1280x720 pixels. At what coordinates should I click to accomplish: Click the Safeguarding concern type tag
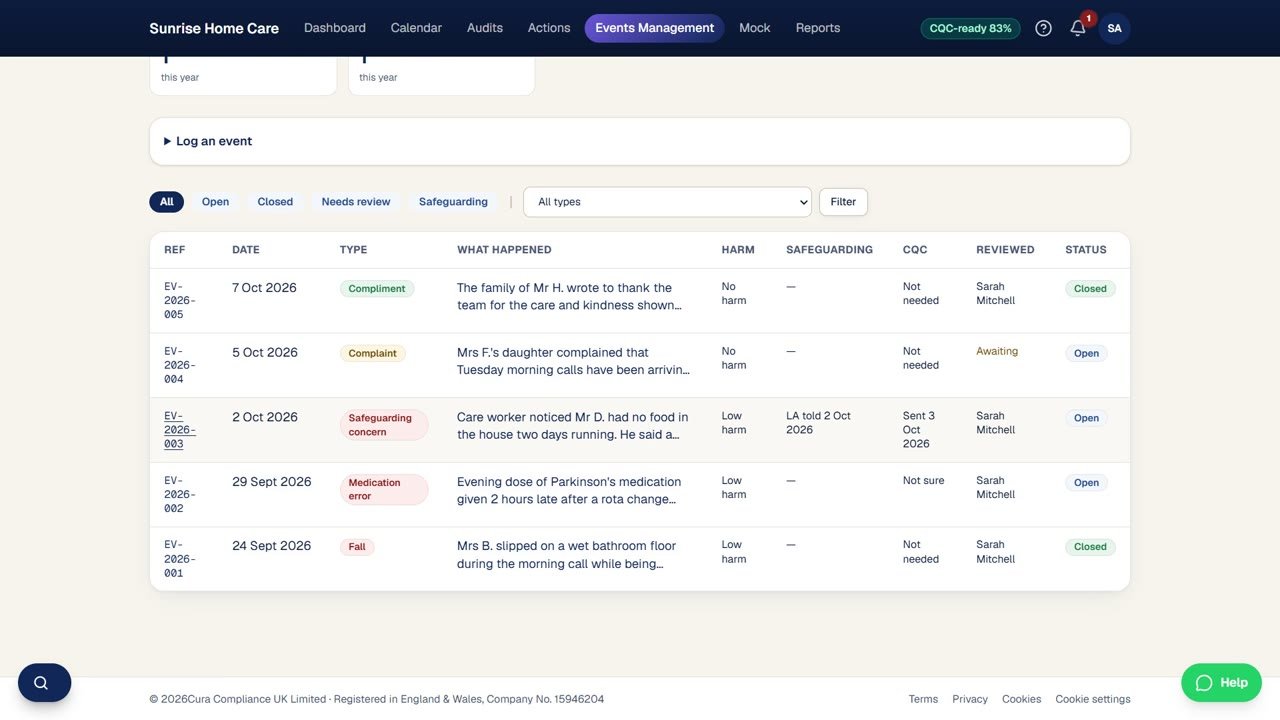point(384,425)
